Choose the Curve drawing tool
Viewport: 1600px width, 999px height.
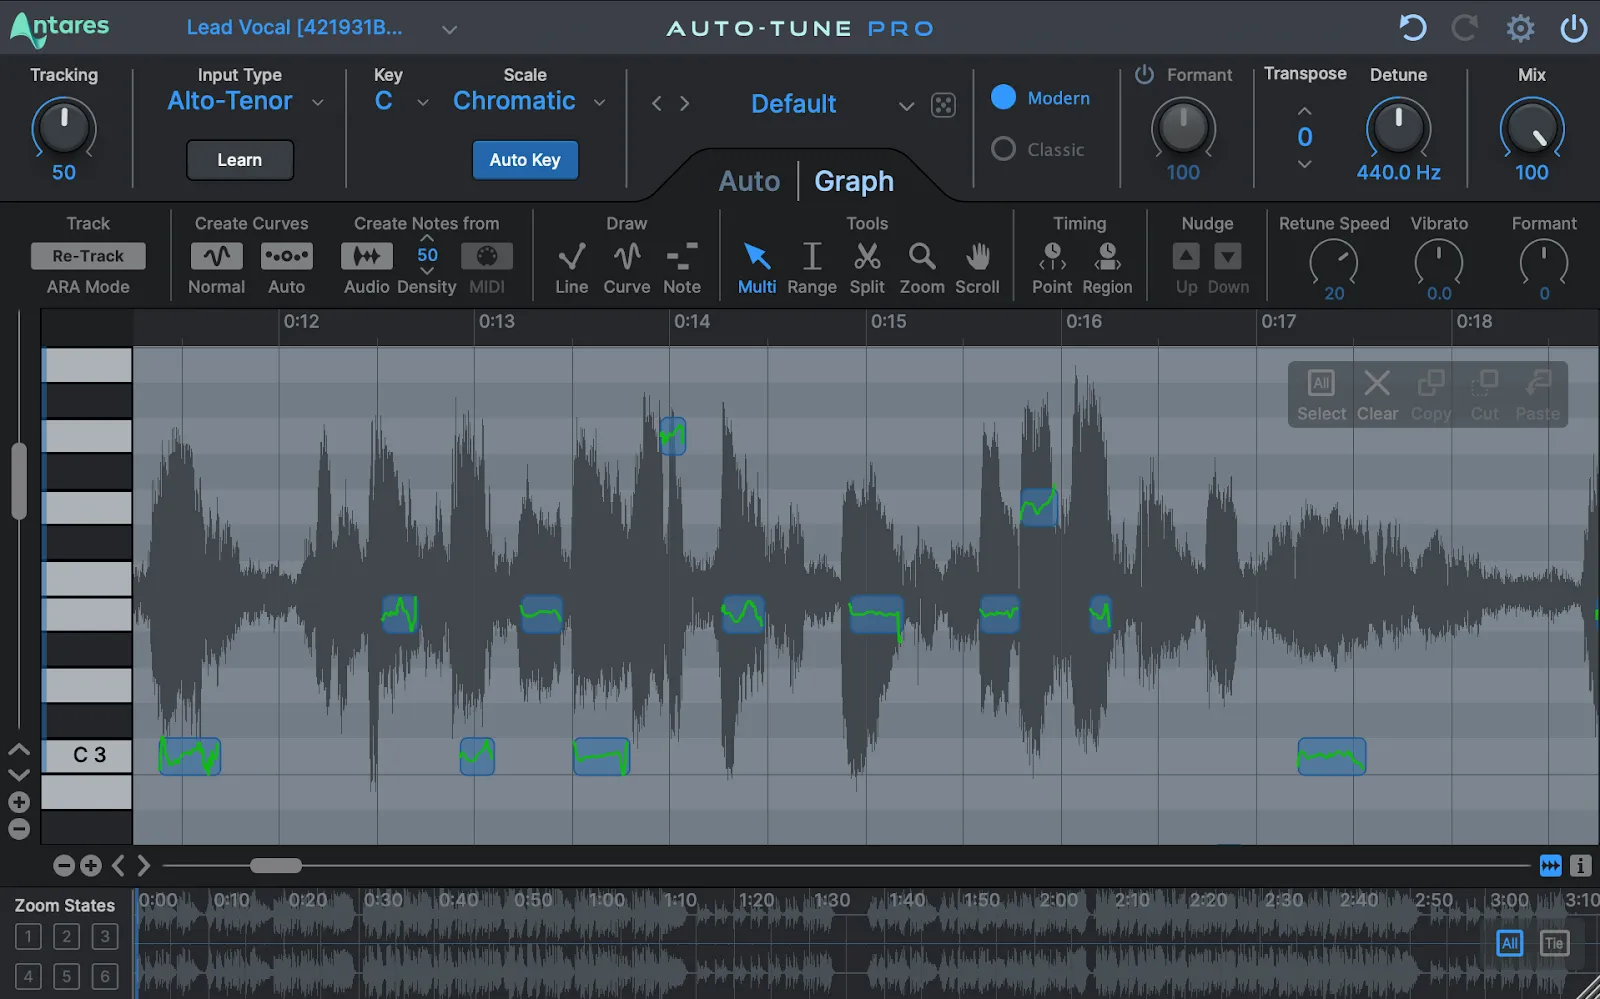point(626,263)
